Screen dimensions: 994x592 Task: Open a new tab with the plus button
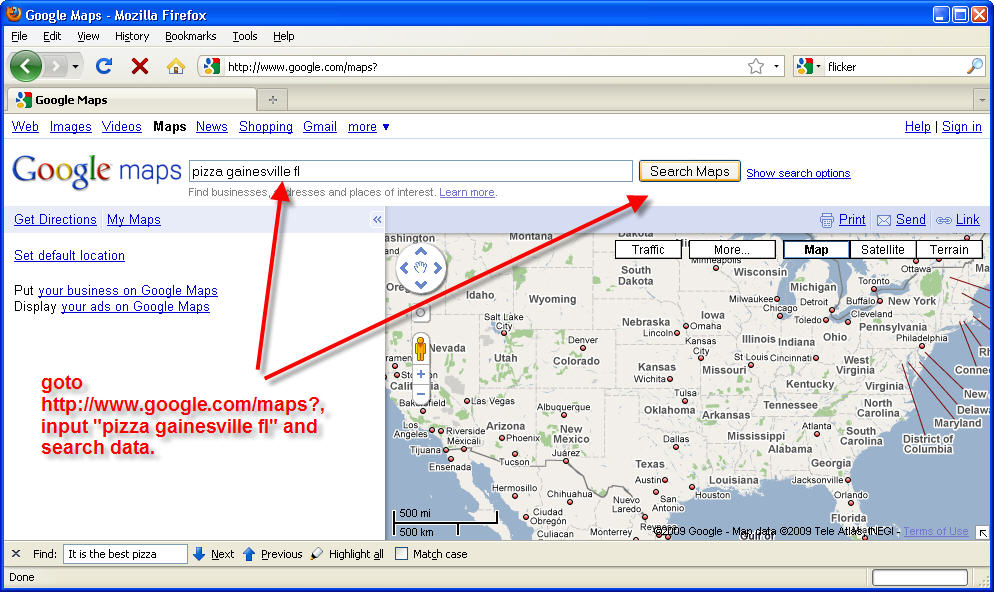click(273, 100)
